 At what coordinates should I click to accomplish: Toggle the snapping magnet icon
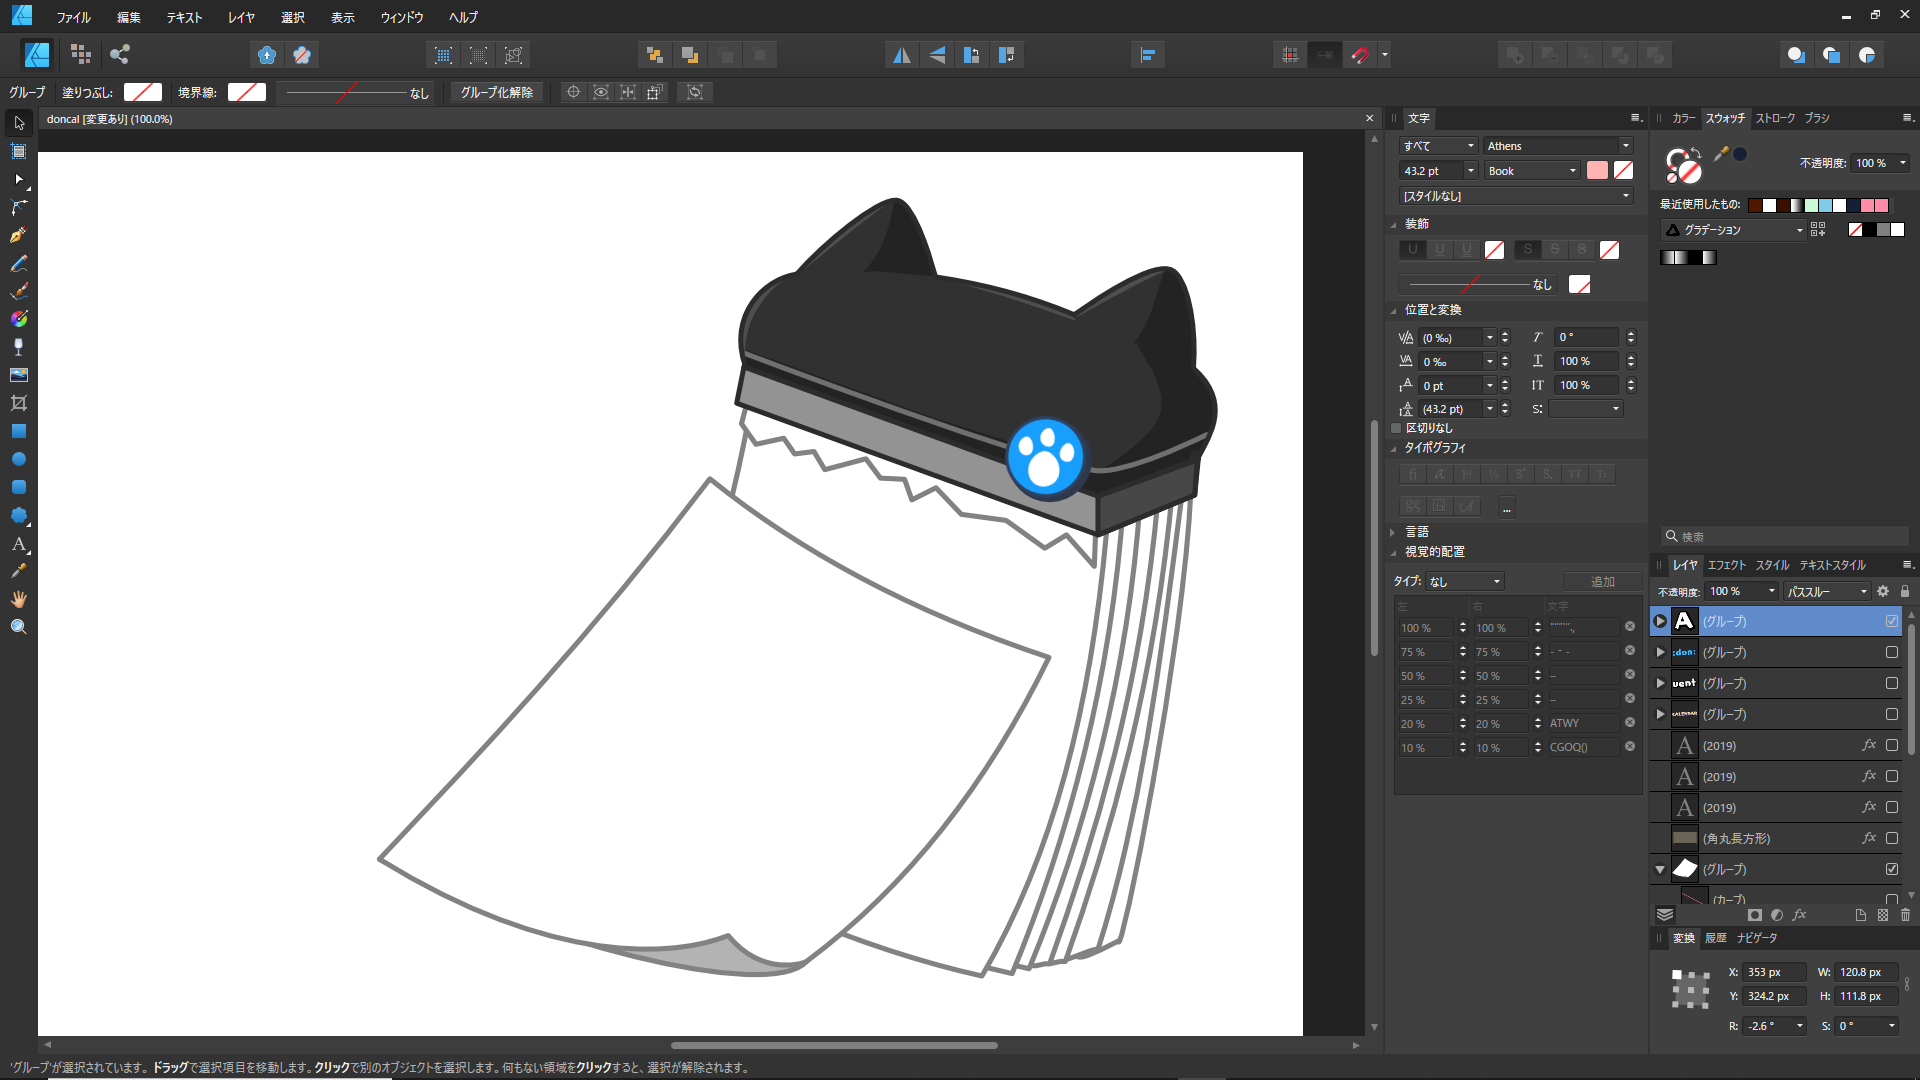pyautogui.click(x=1359, y=55)
